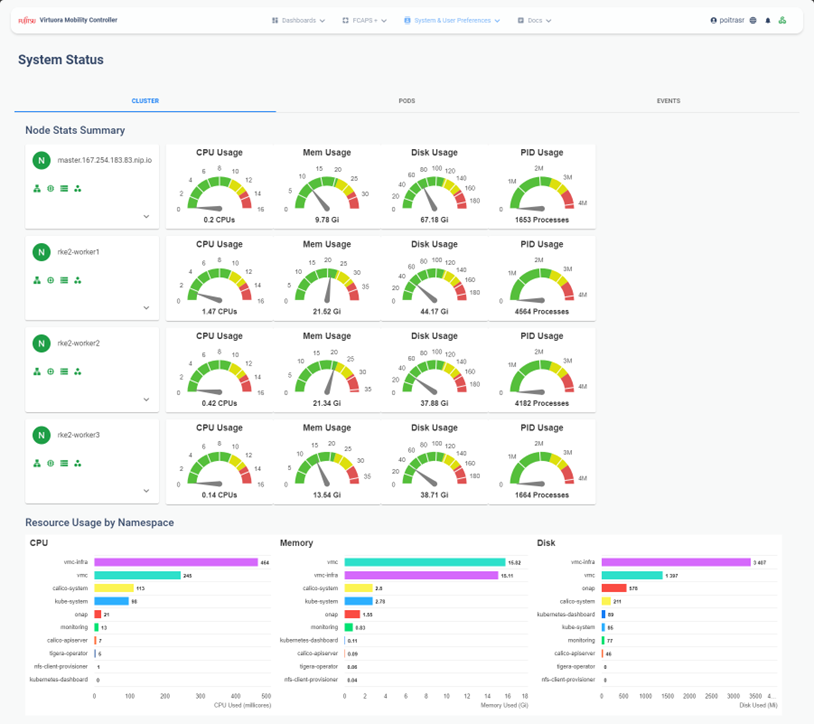Viewport: 814px width, 724px height.
Task: Click the Fujitsu logo in the header
Action: point(26,20)
